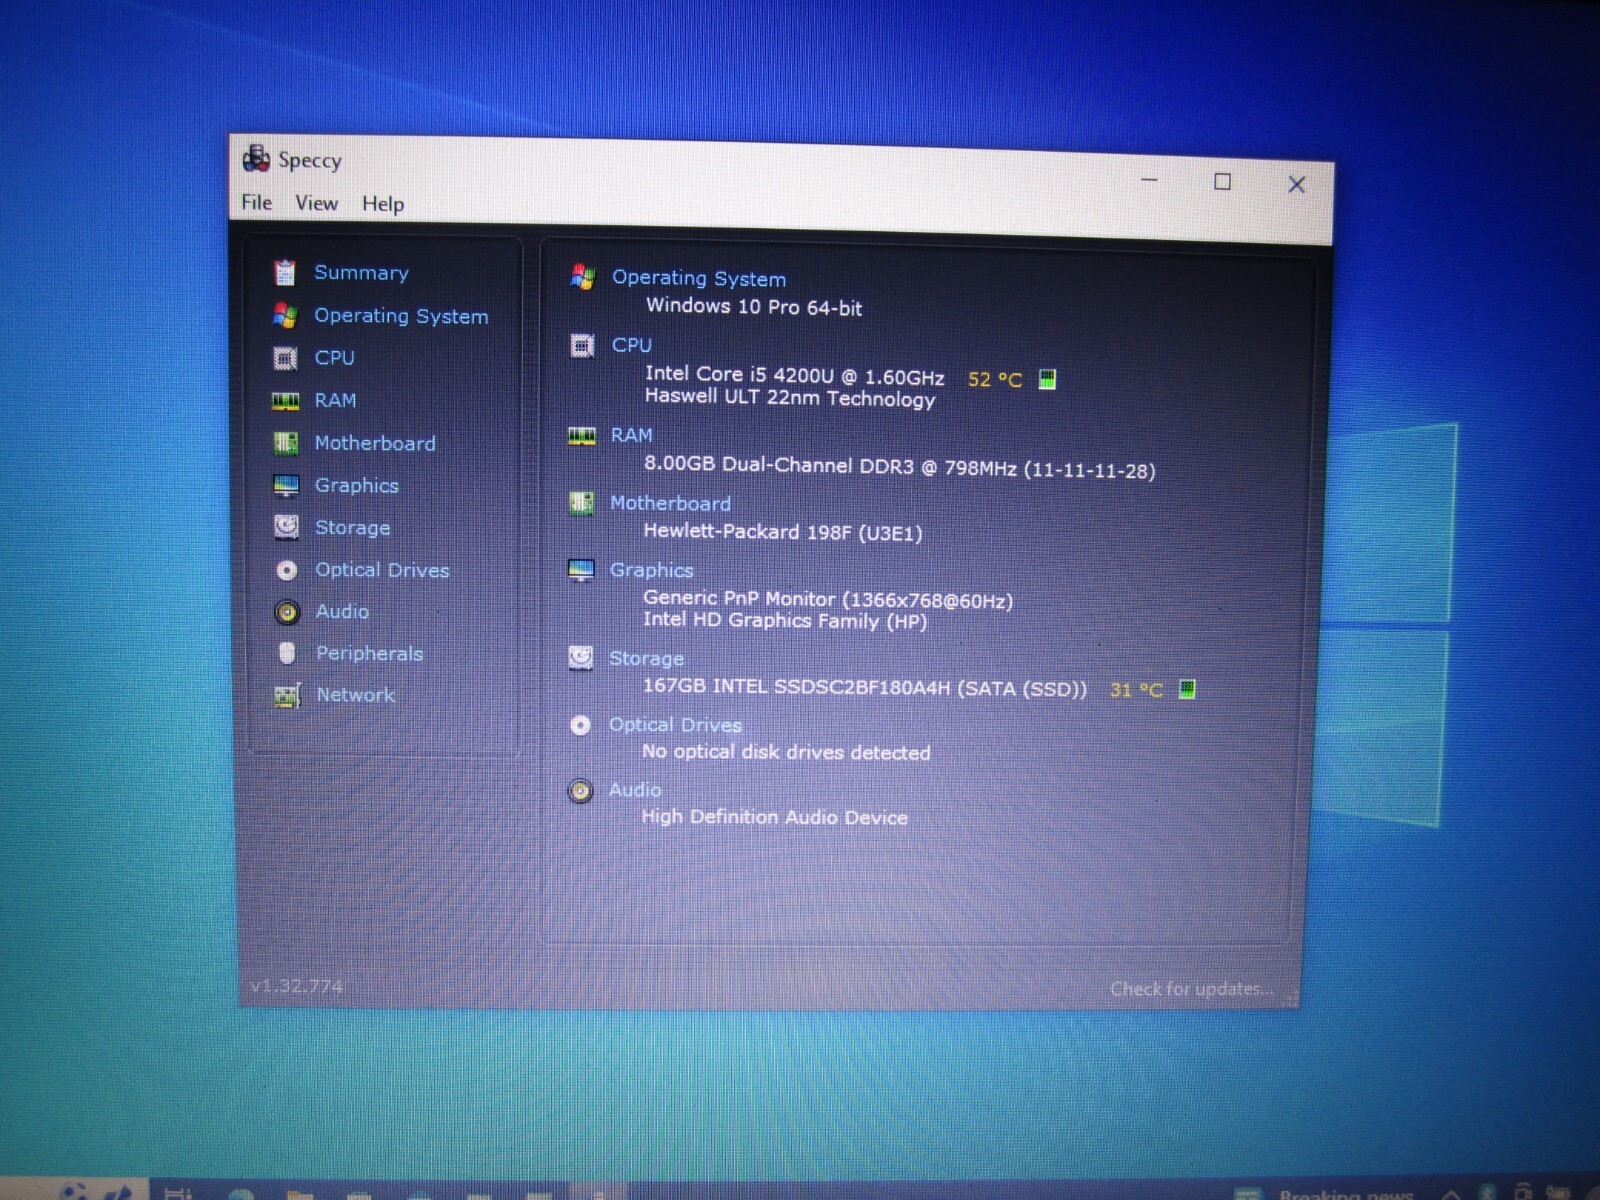This screenshot has width=1600, height=1200.
Task: Select Summary in the sidebar
Action: coord(361,273)
